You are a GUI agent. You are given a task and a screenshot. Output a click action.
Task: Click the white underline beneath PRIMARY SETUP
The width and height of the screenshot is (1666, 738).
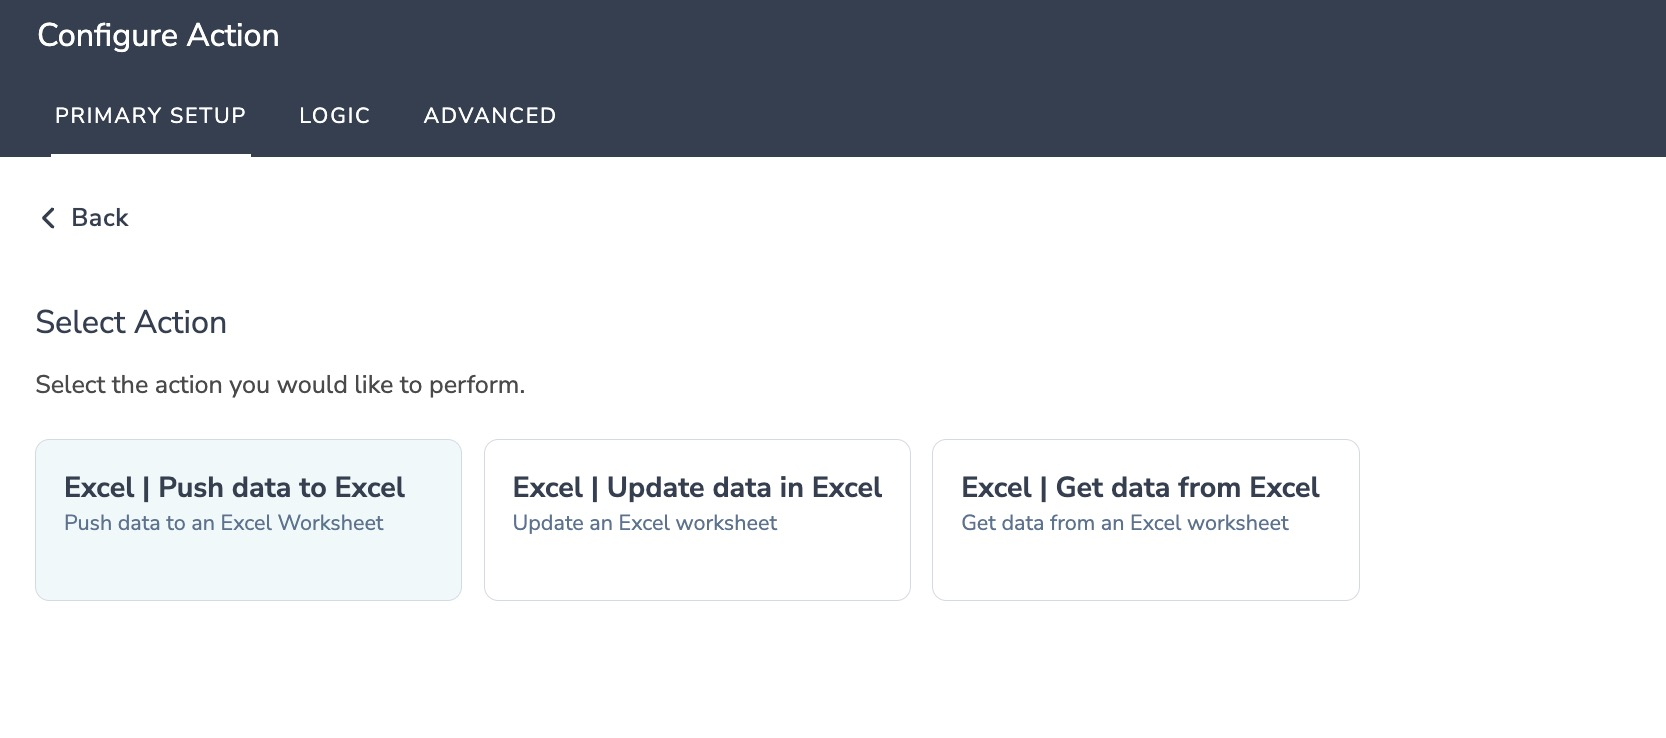[150, 155]
